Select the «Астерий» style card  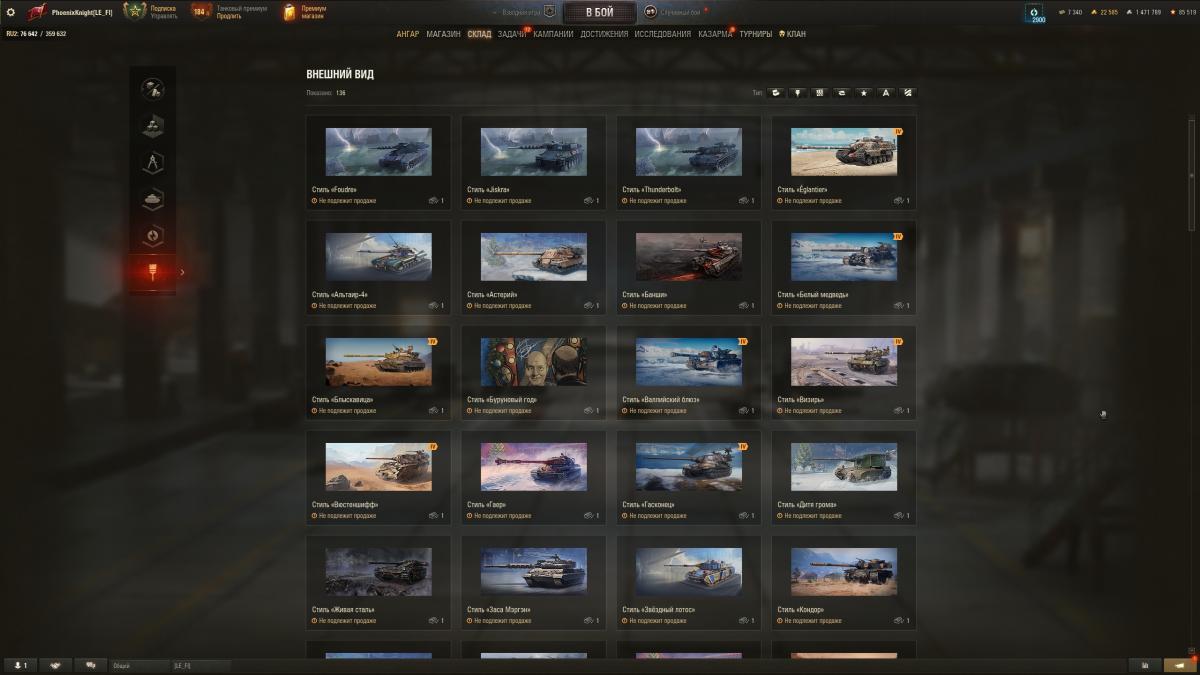click(x=533, y=267)
